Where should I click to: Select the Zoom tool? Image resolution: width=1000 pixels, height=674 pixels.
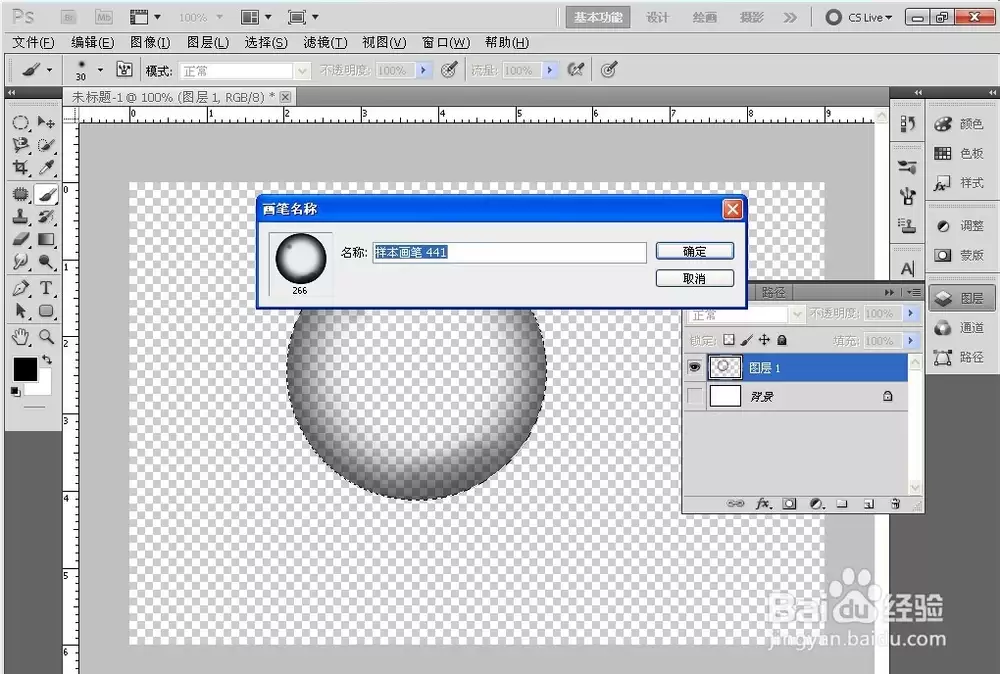click(x=46, y=337)
